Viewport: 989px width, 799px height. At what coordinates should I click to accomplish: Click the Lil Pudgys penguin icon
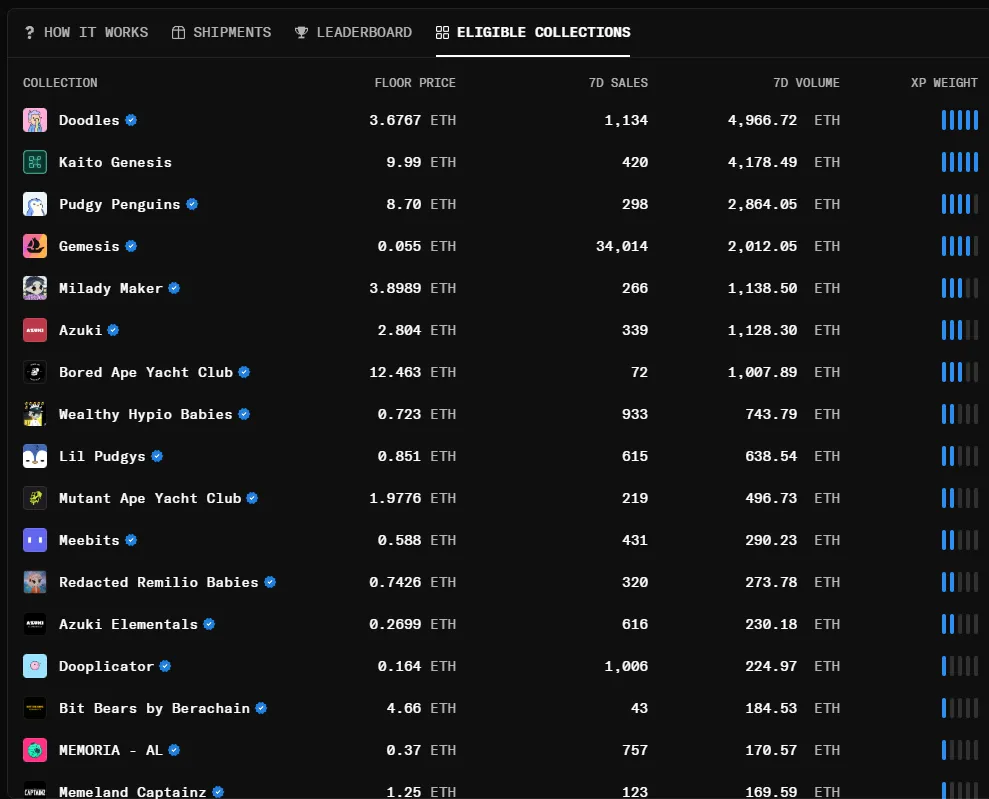click(x=35, y=456)
